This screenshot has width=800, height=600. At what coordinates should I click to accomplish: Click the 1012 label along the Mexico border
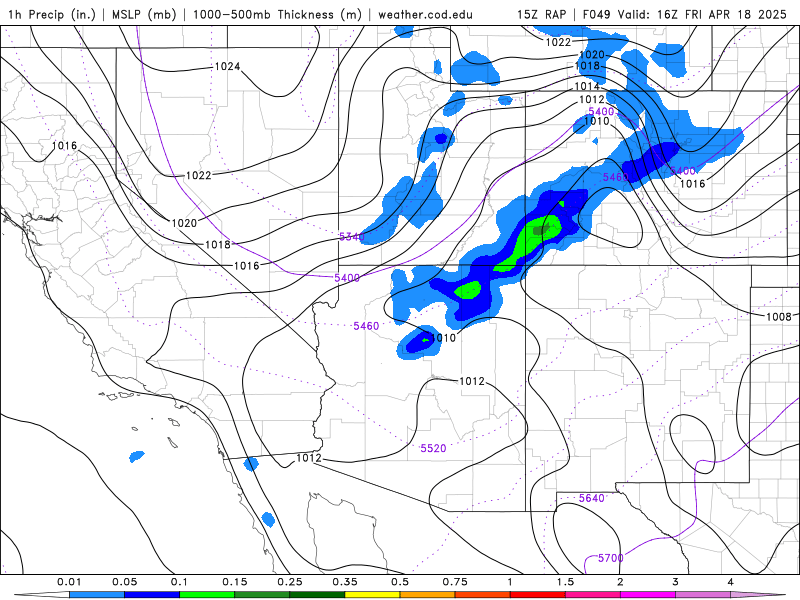[309, 458]
